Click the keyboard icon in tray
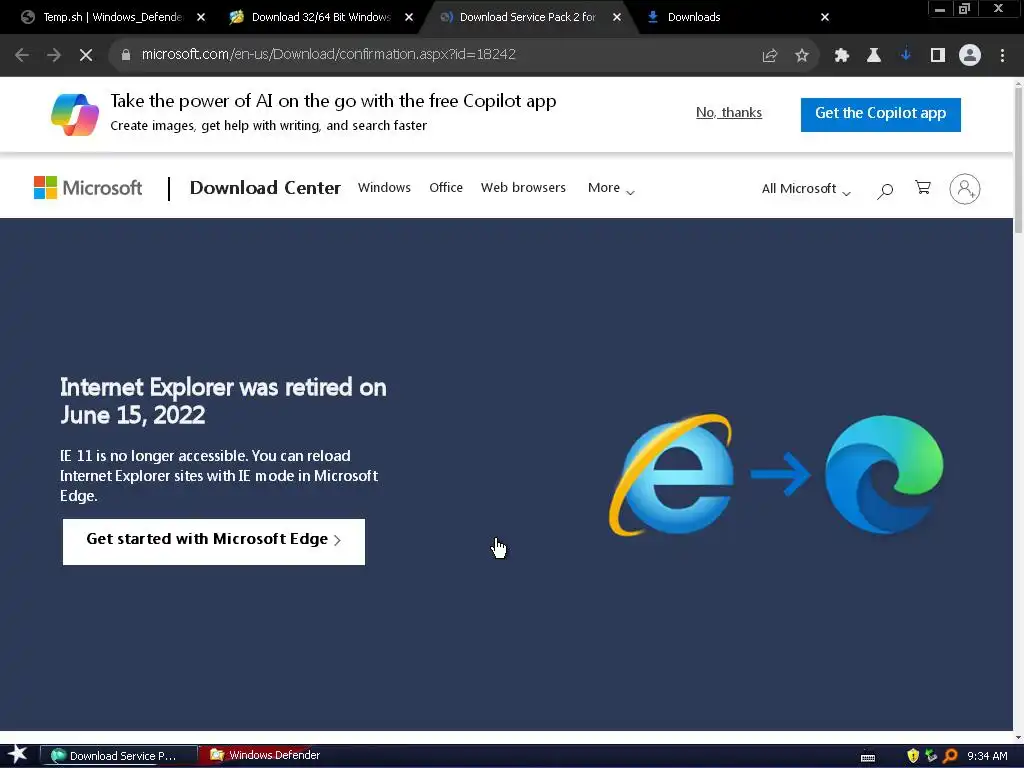Image resolution: width=1024 pixels, height=768 pixels. click(x=868, y=758)
